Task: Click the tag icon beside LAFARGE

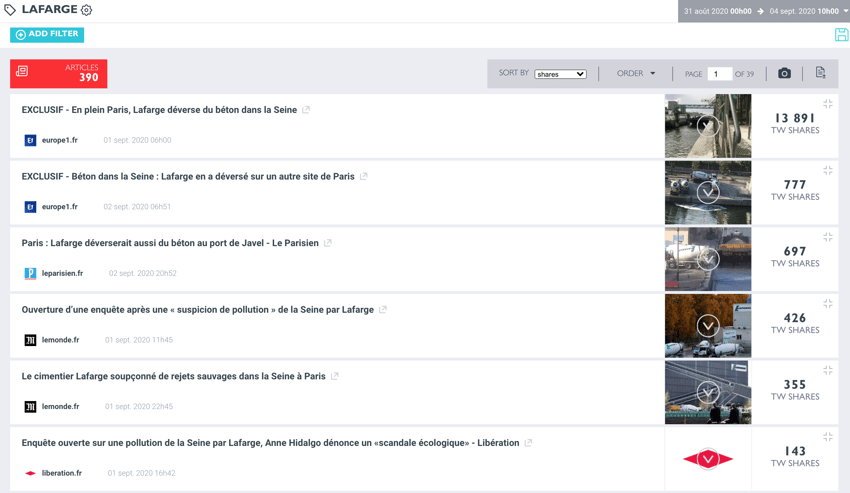Action: pyautogui.click(x=10, y=10)
